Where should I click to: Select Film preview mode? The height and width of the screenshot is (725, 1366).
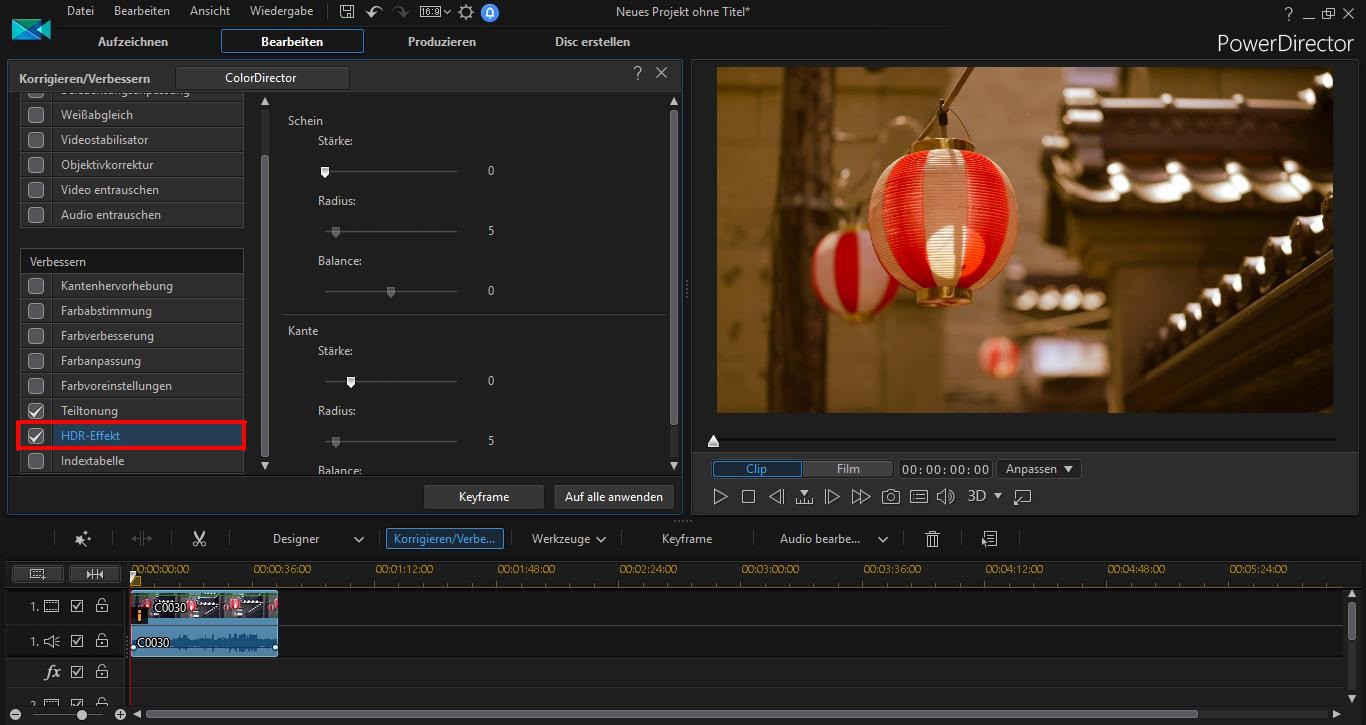pos(848,469)
